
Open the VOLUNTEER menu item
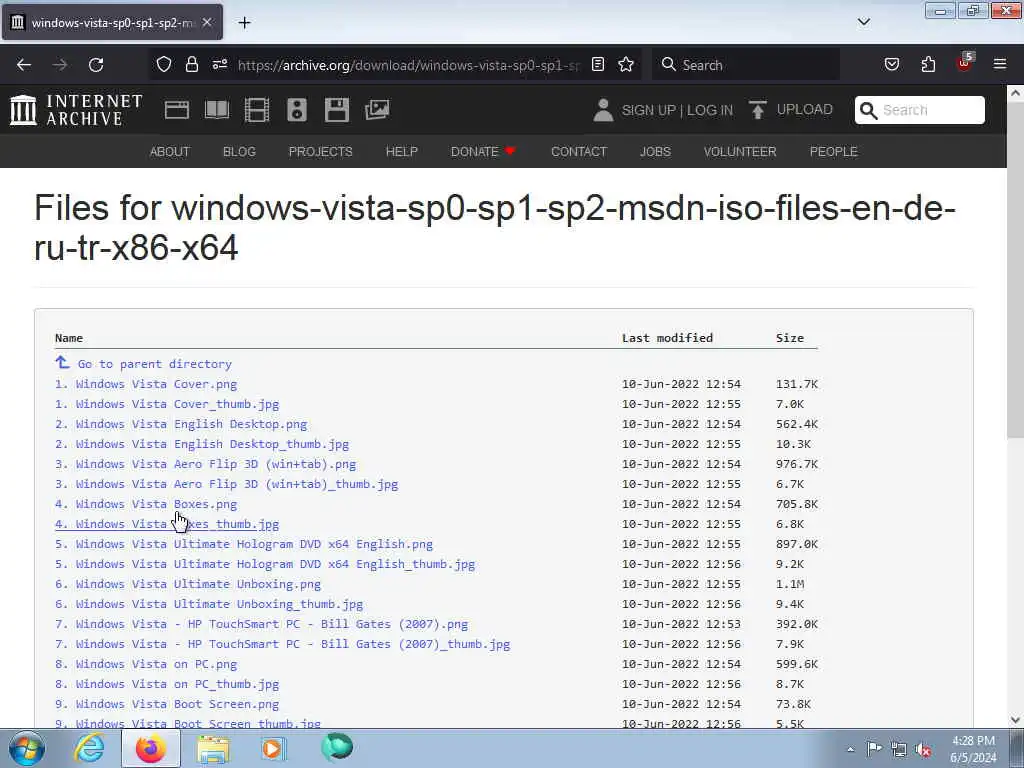pyautogui.click(x=740, y=152)
